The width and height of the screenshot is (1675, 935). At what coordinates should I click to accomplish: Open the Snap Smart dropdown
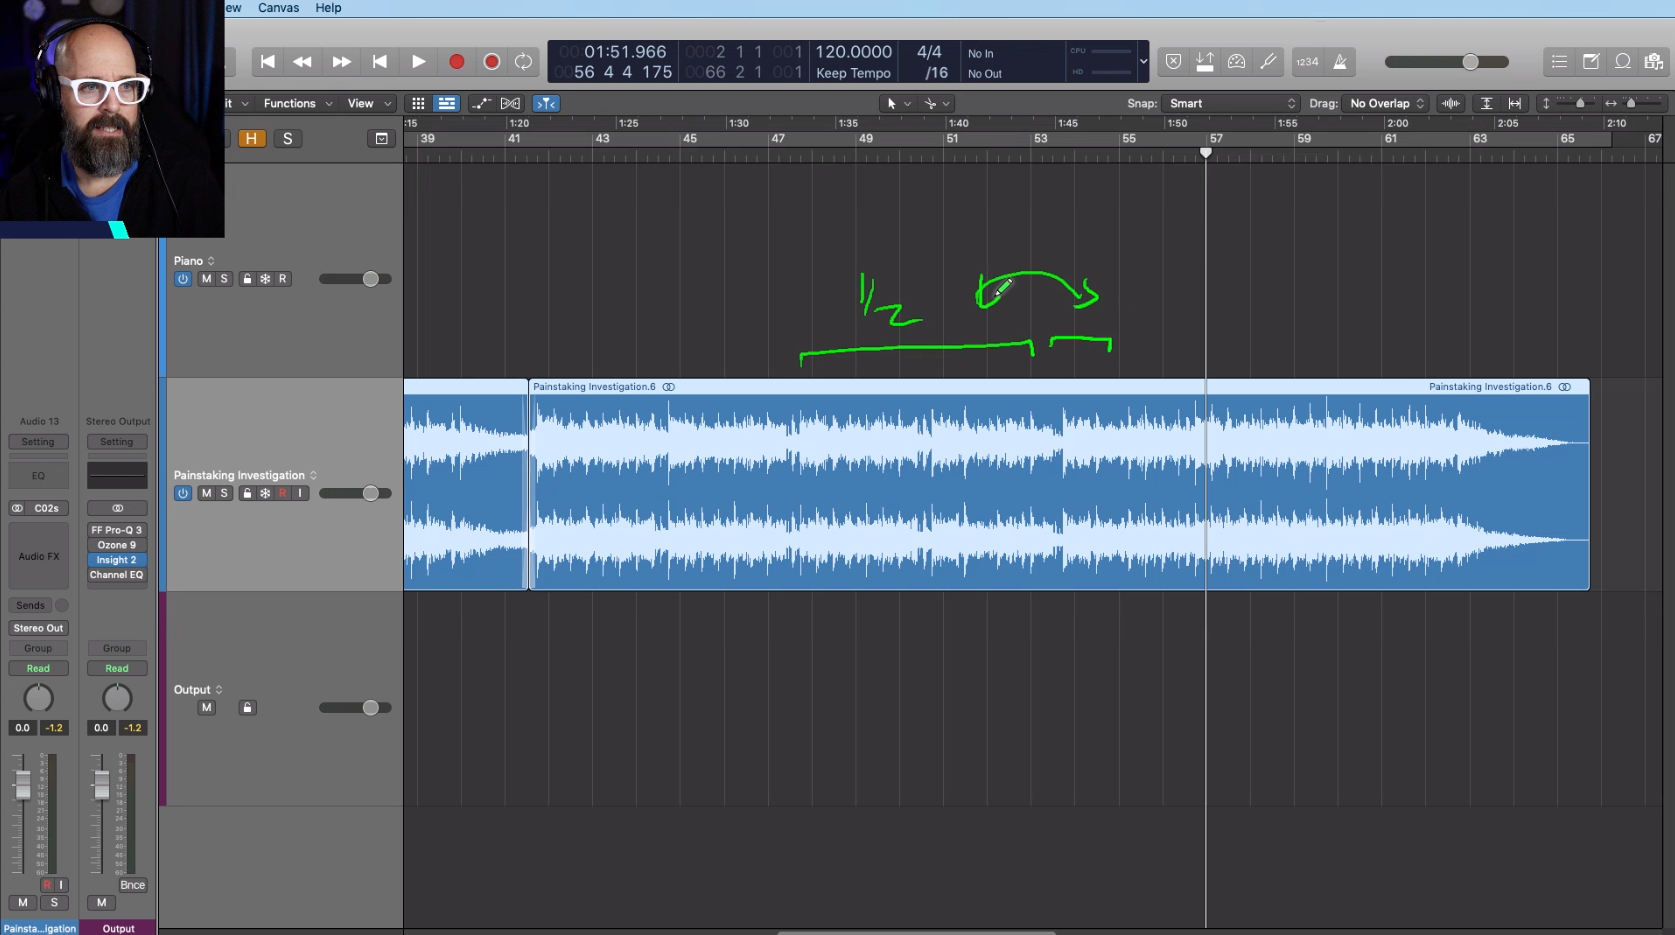[1231, 103]
